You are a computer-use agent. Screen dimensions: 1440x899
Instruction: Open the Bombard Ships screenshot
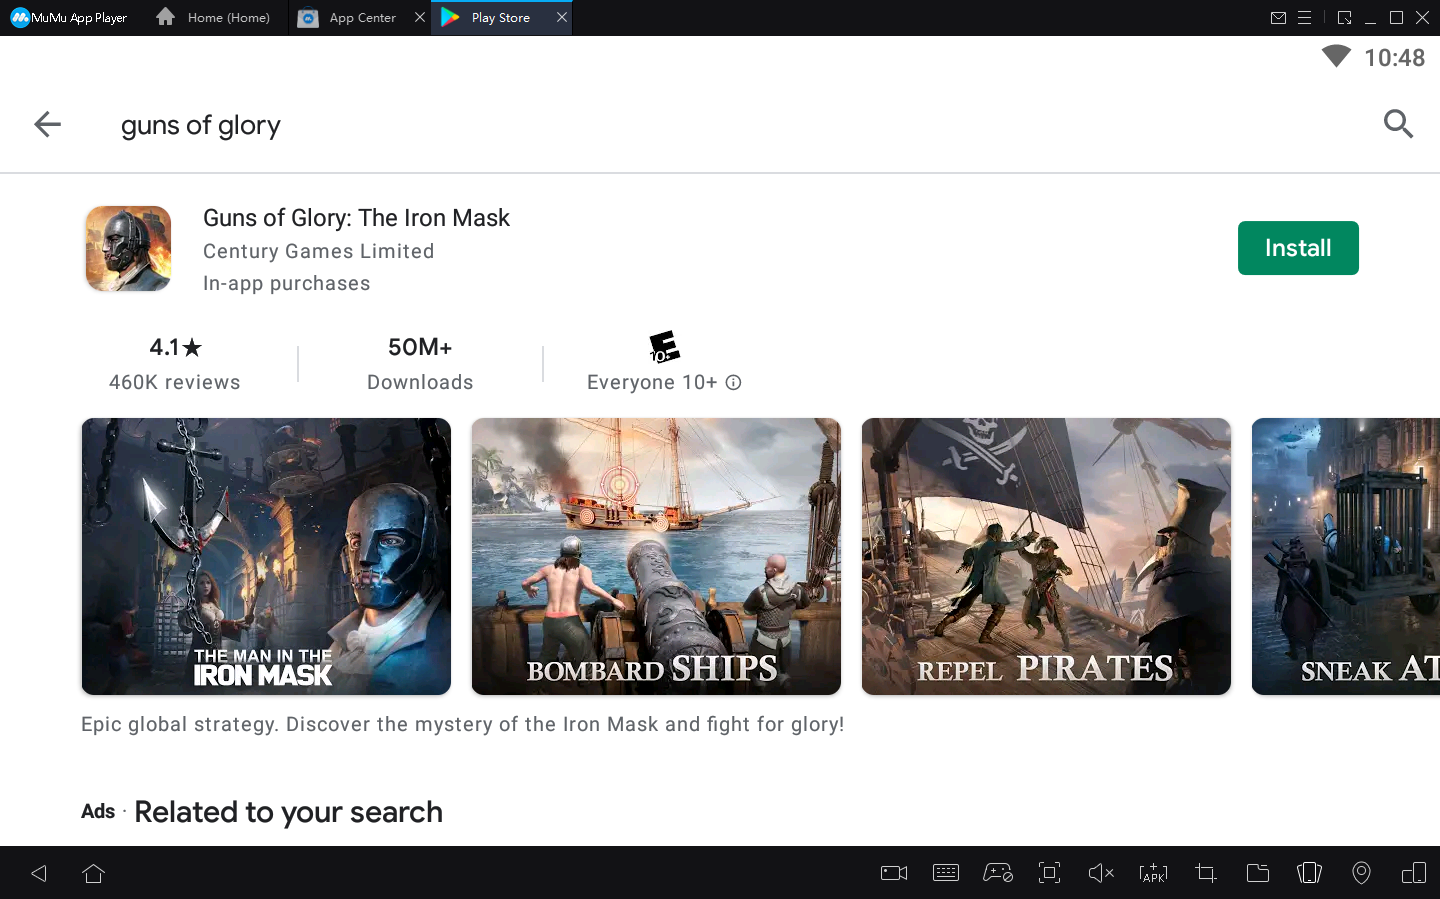click(x=656, y=556)
